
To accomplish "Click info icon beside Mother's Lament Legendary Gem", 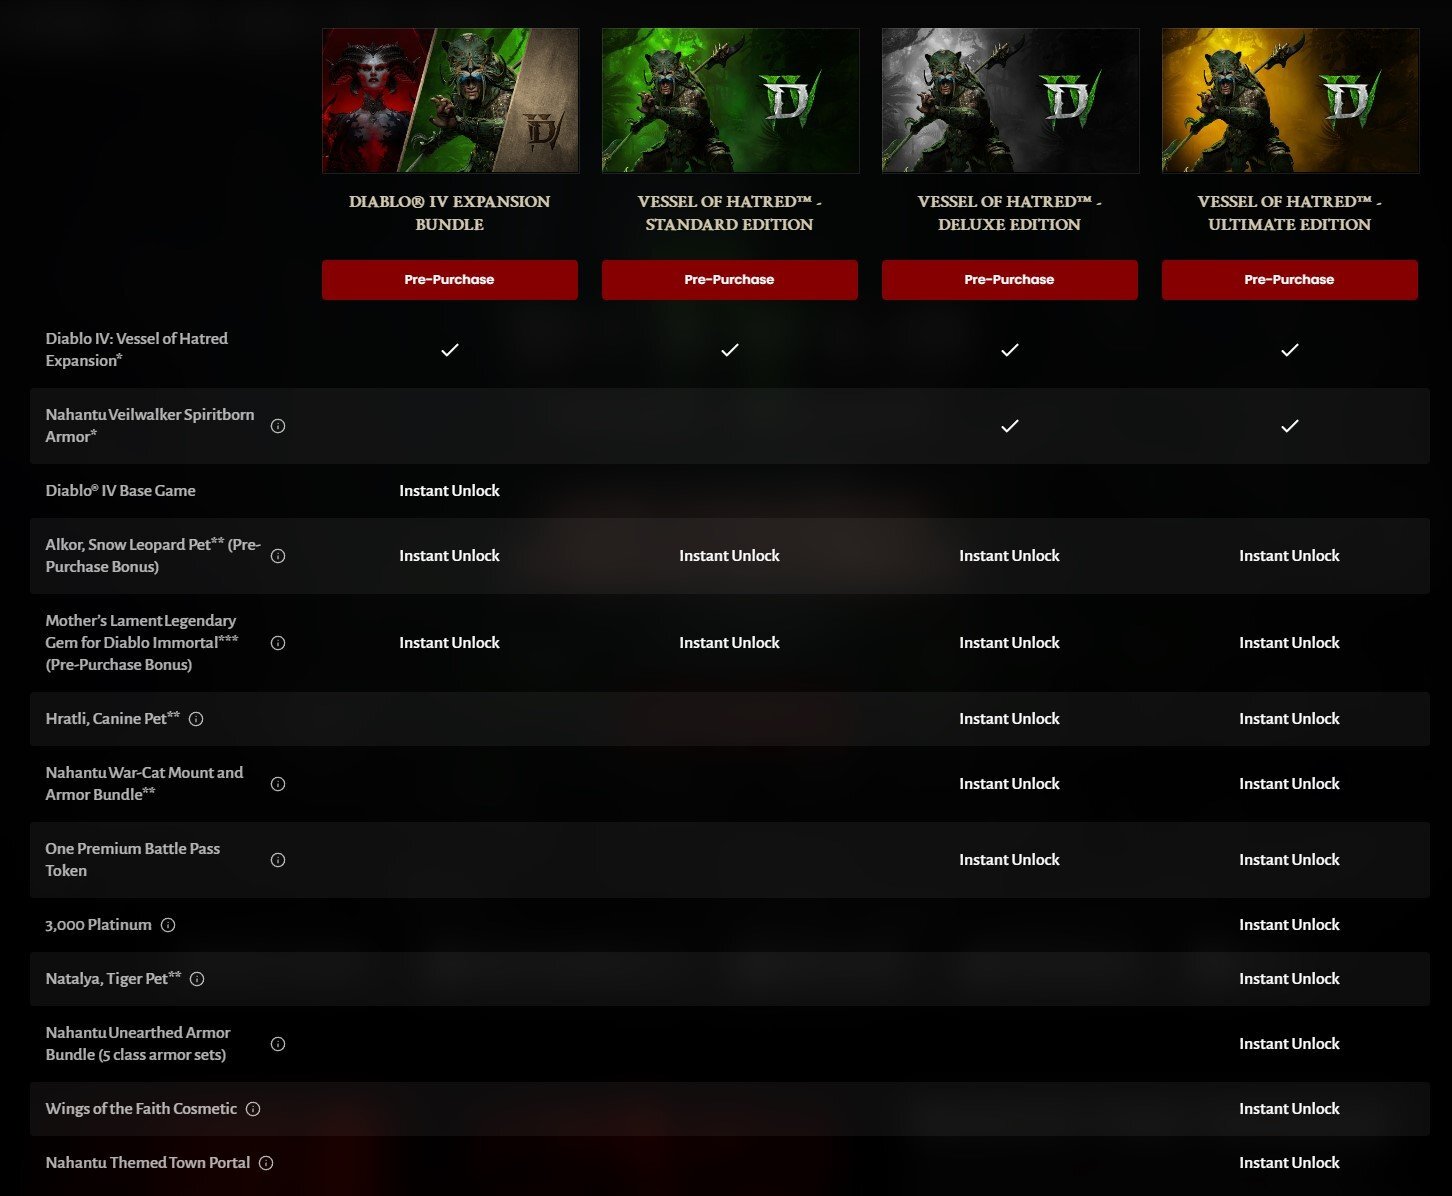I will [x=278, y=643].
